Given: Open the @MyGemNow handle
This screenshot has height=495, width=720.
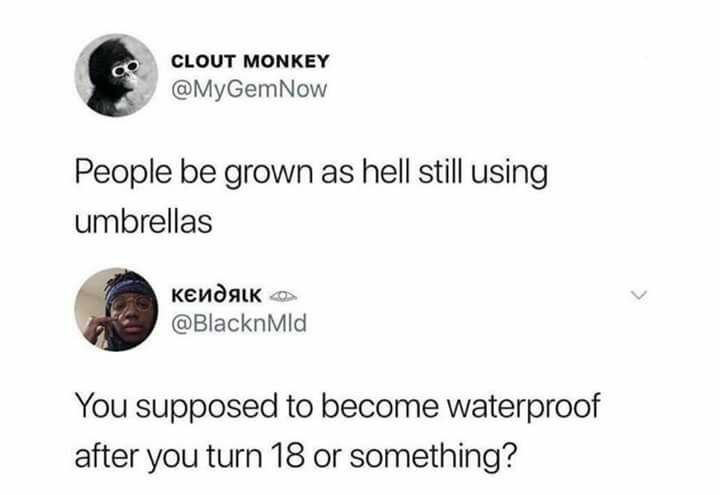Looking at the screenshot, I should pyautogui.click(x=249, y=89).
